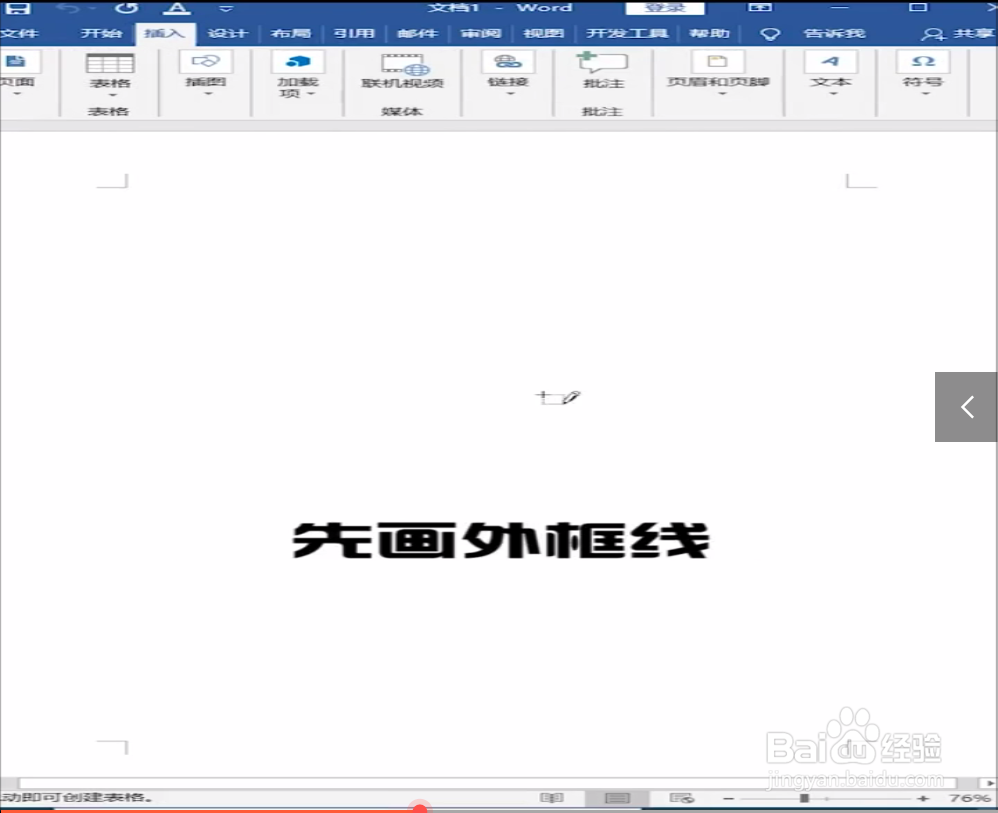Viewport: 998px width, 813px height.
Task: Click the Read Mode view icon in status bar
Action: [x=551, y=798]
